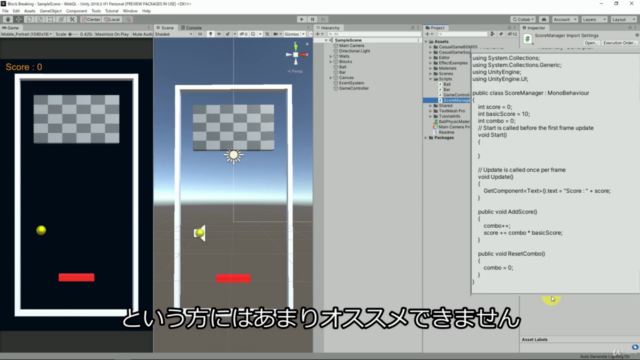Click the Project search-by-label icon
Image resolution: width=640 pixels, height=360 pixels.
501,34
